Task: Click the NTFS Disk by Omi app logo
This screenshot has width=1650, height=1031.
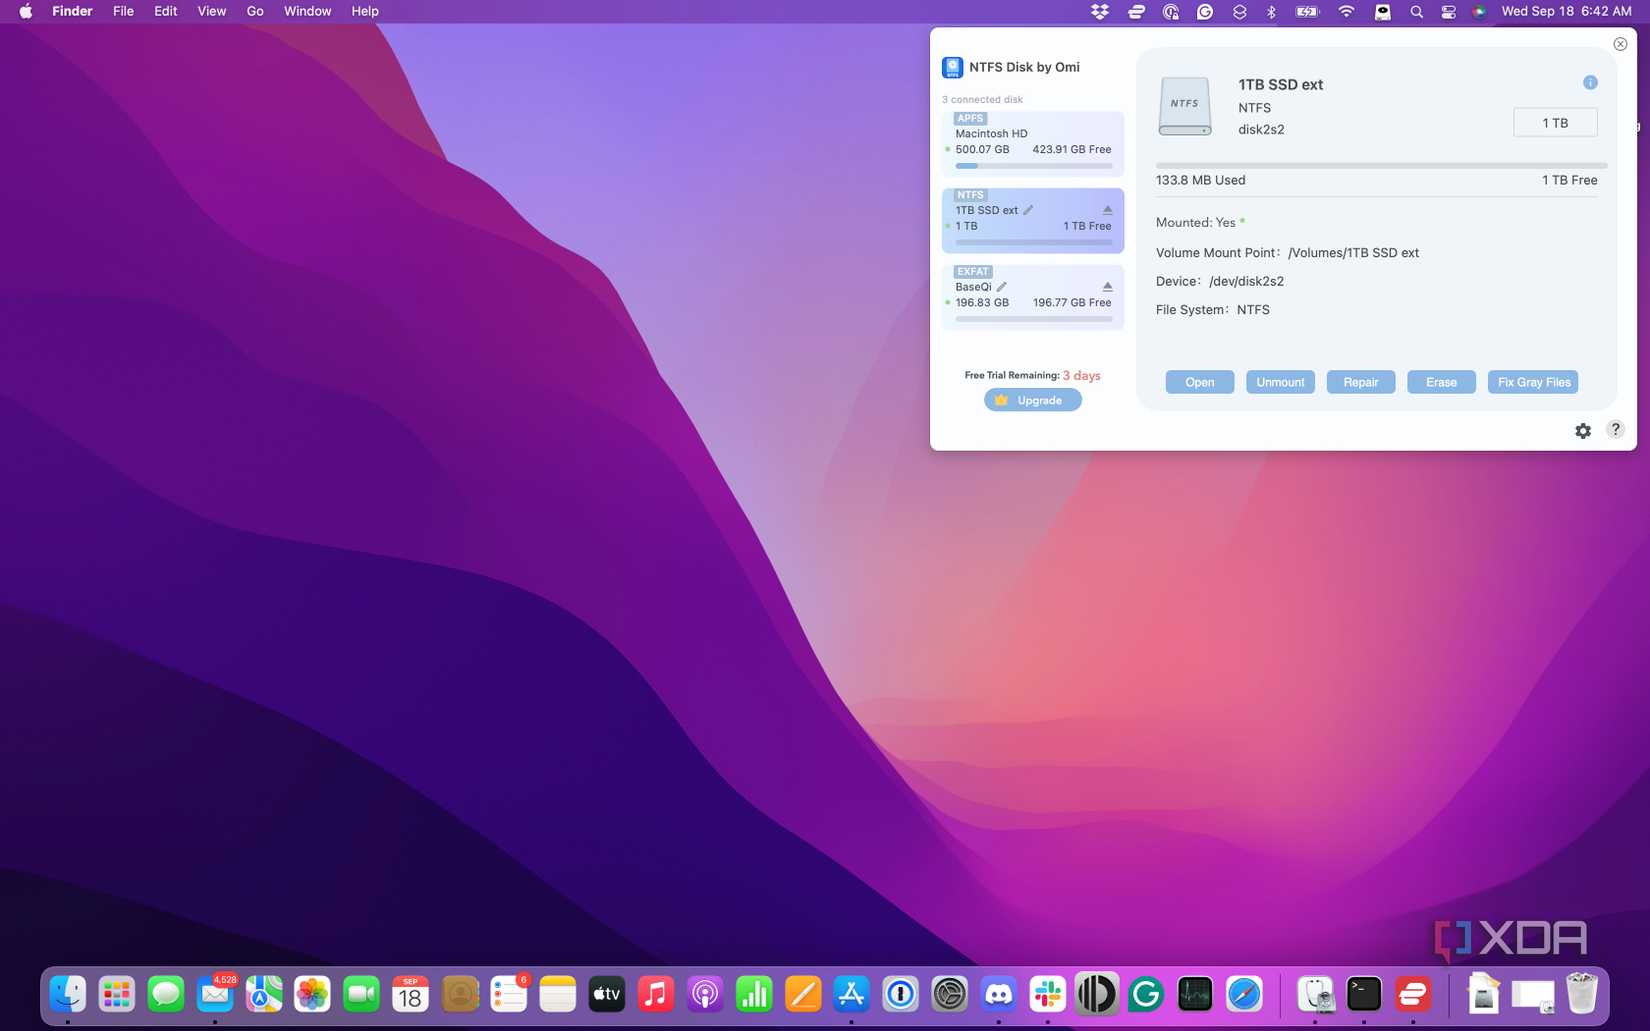Action: tap(952, 67)
